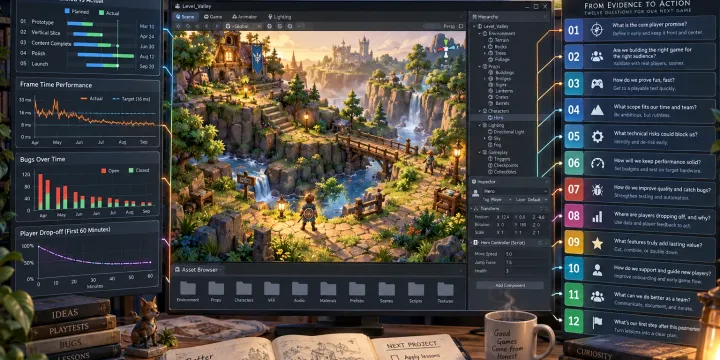Select the Buildings object
Viewport: 720px width, 360px height.
tap(505, 73)
